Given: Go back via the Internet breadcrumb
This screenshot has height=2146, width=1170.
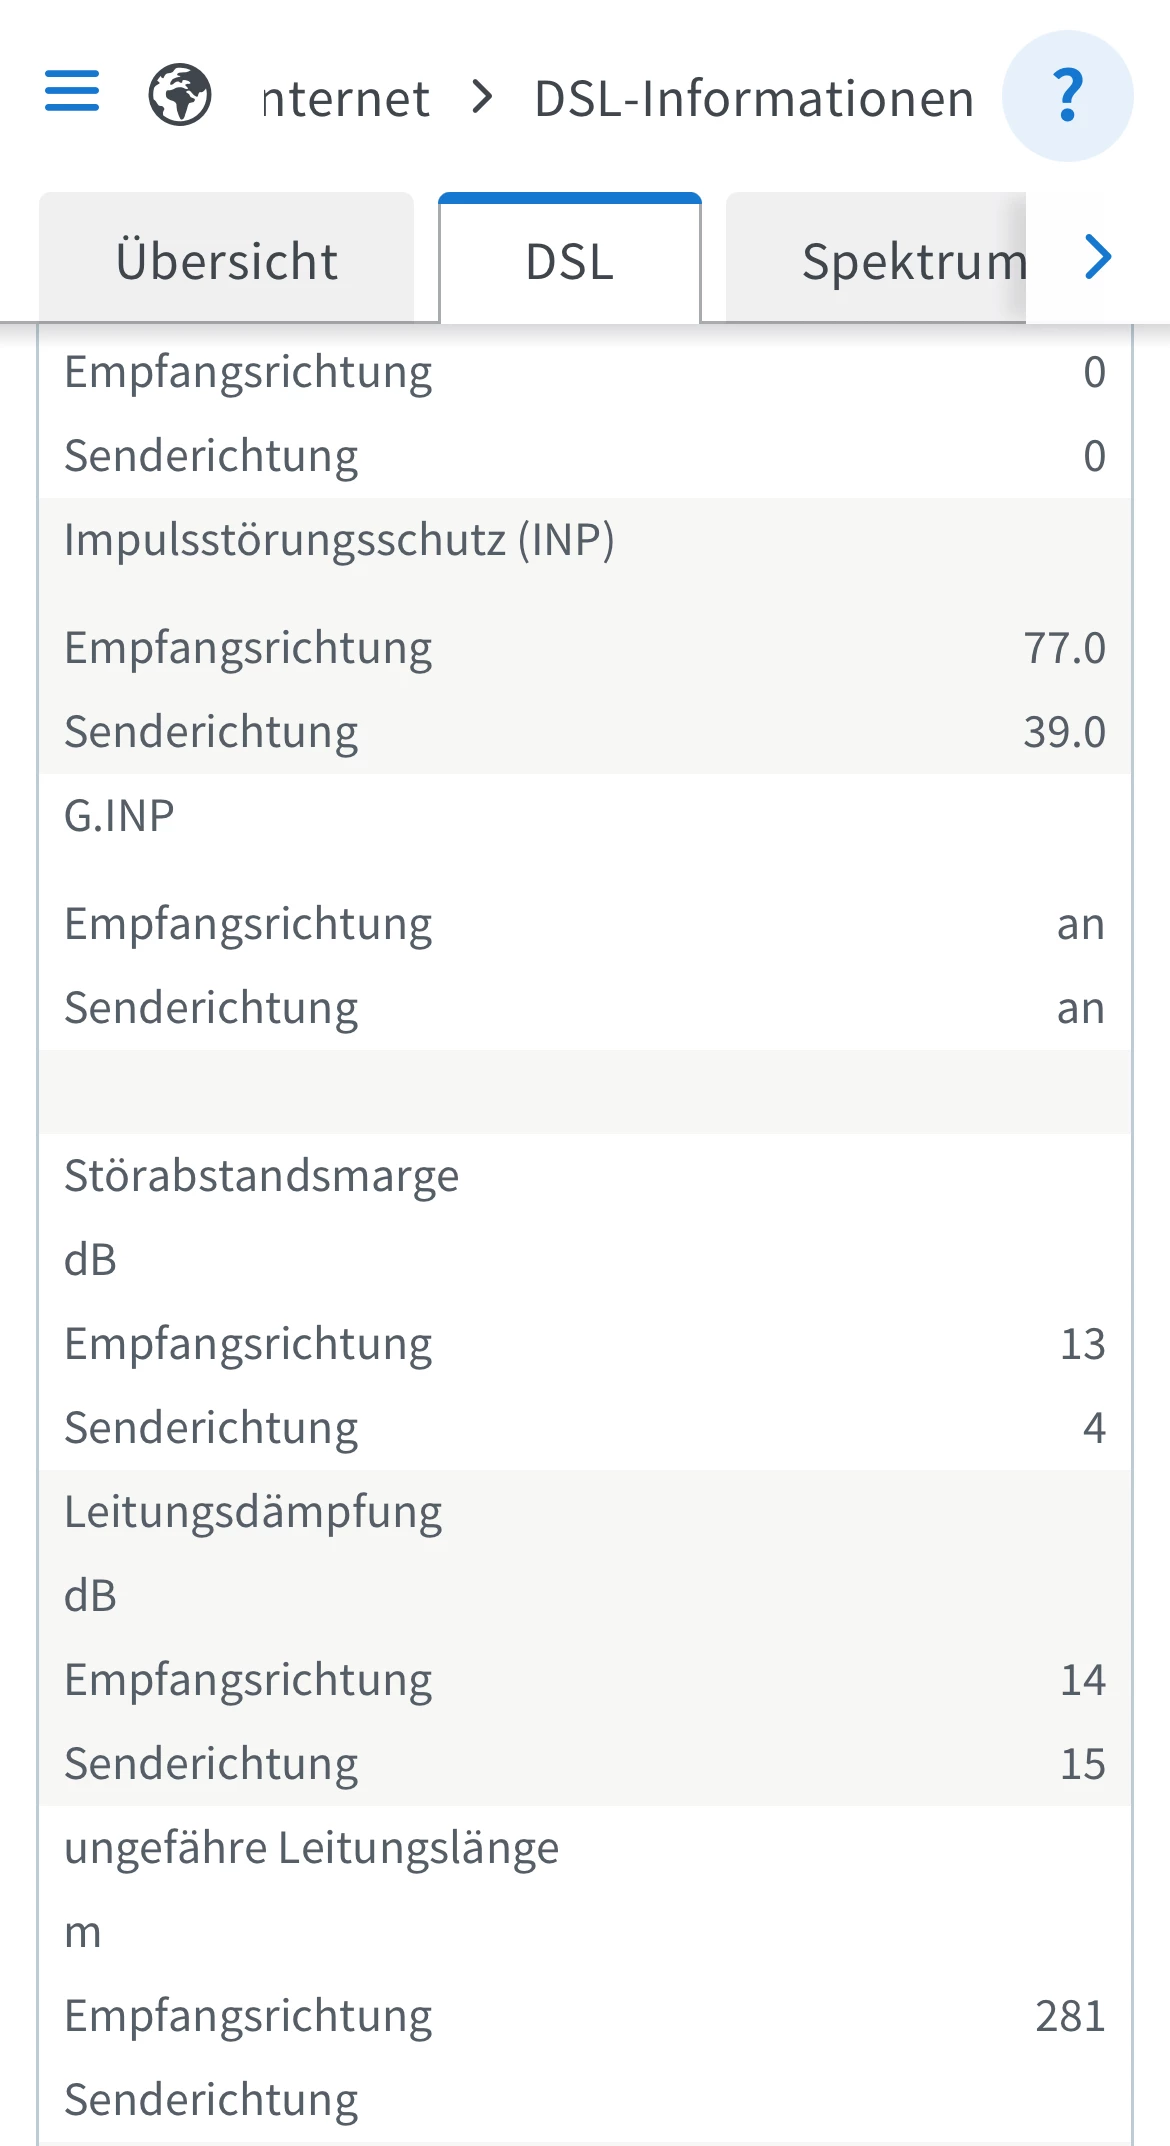Looking at the screenshot, I should coord(346,98).
